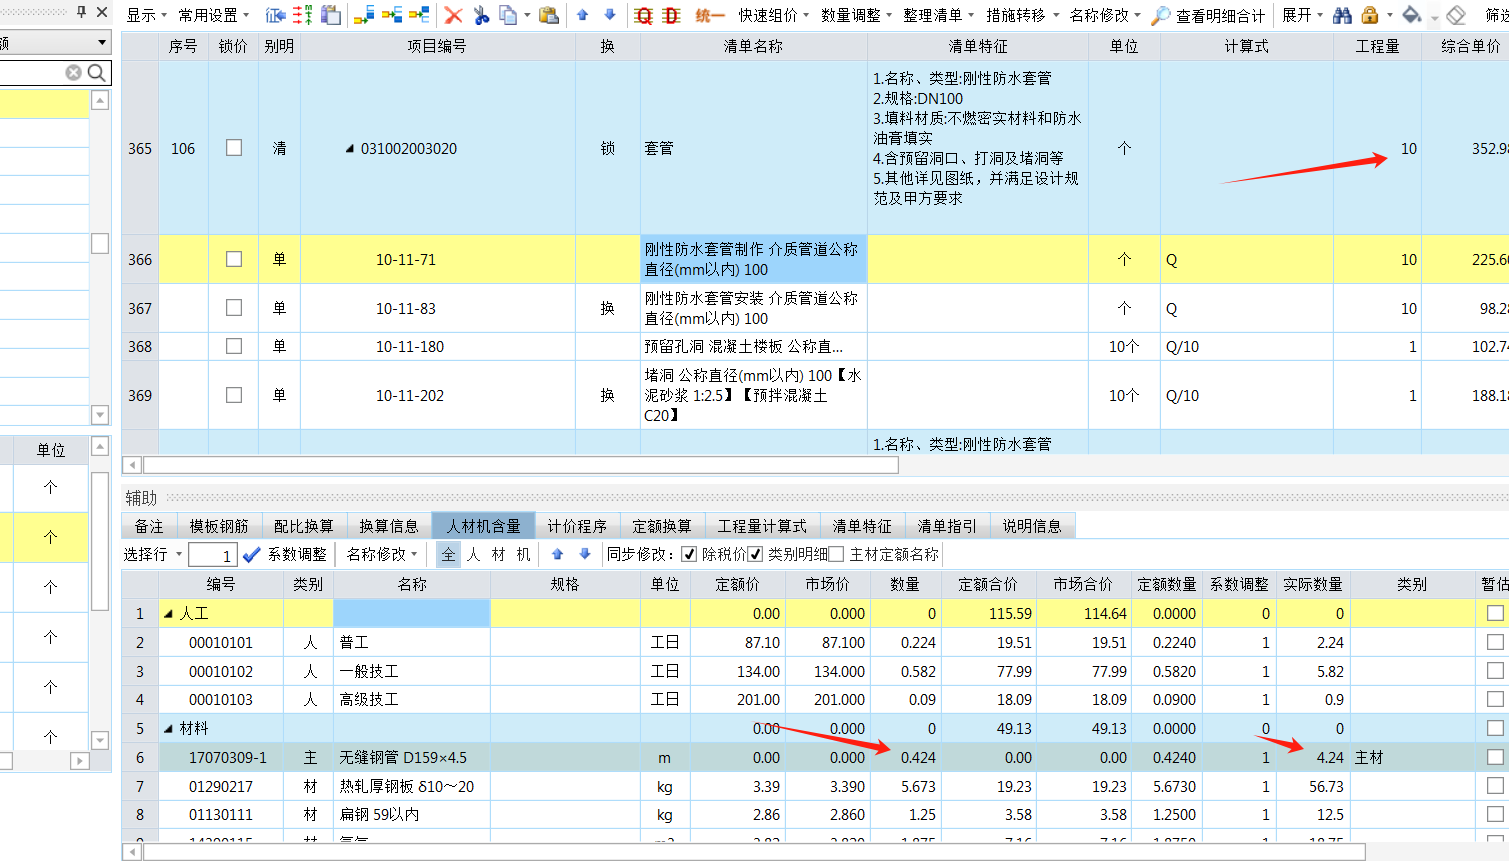The width and height of the screenshot is (1509, 861).
Task: Click the blue checkmark beside 系数调整
Action: (252, 554)
